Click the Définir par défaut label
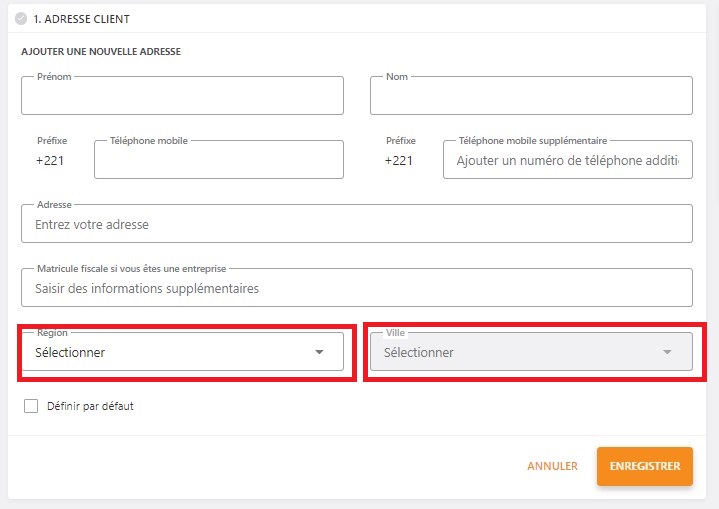719x509 pixels. pyautogui.click(x=90, y=406)
